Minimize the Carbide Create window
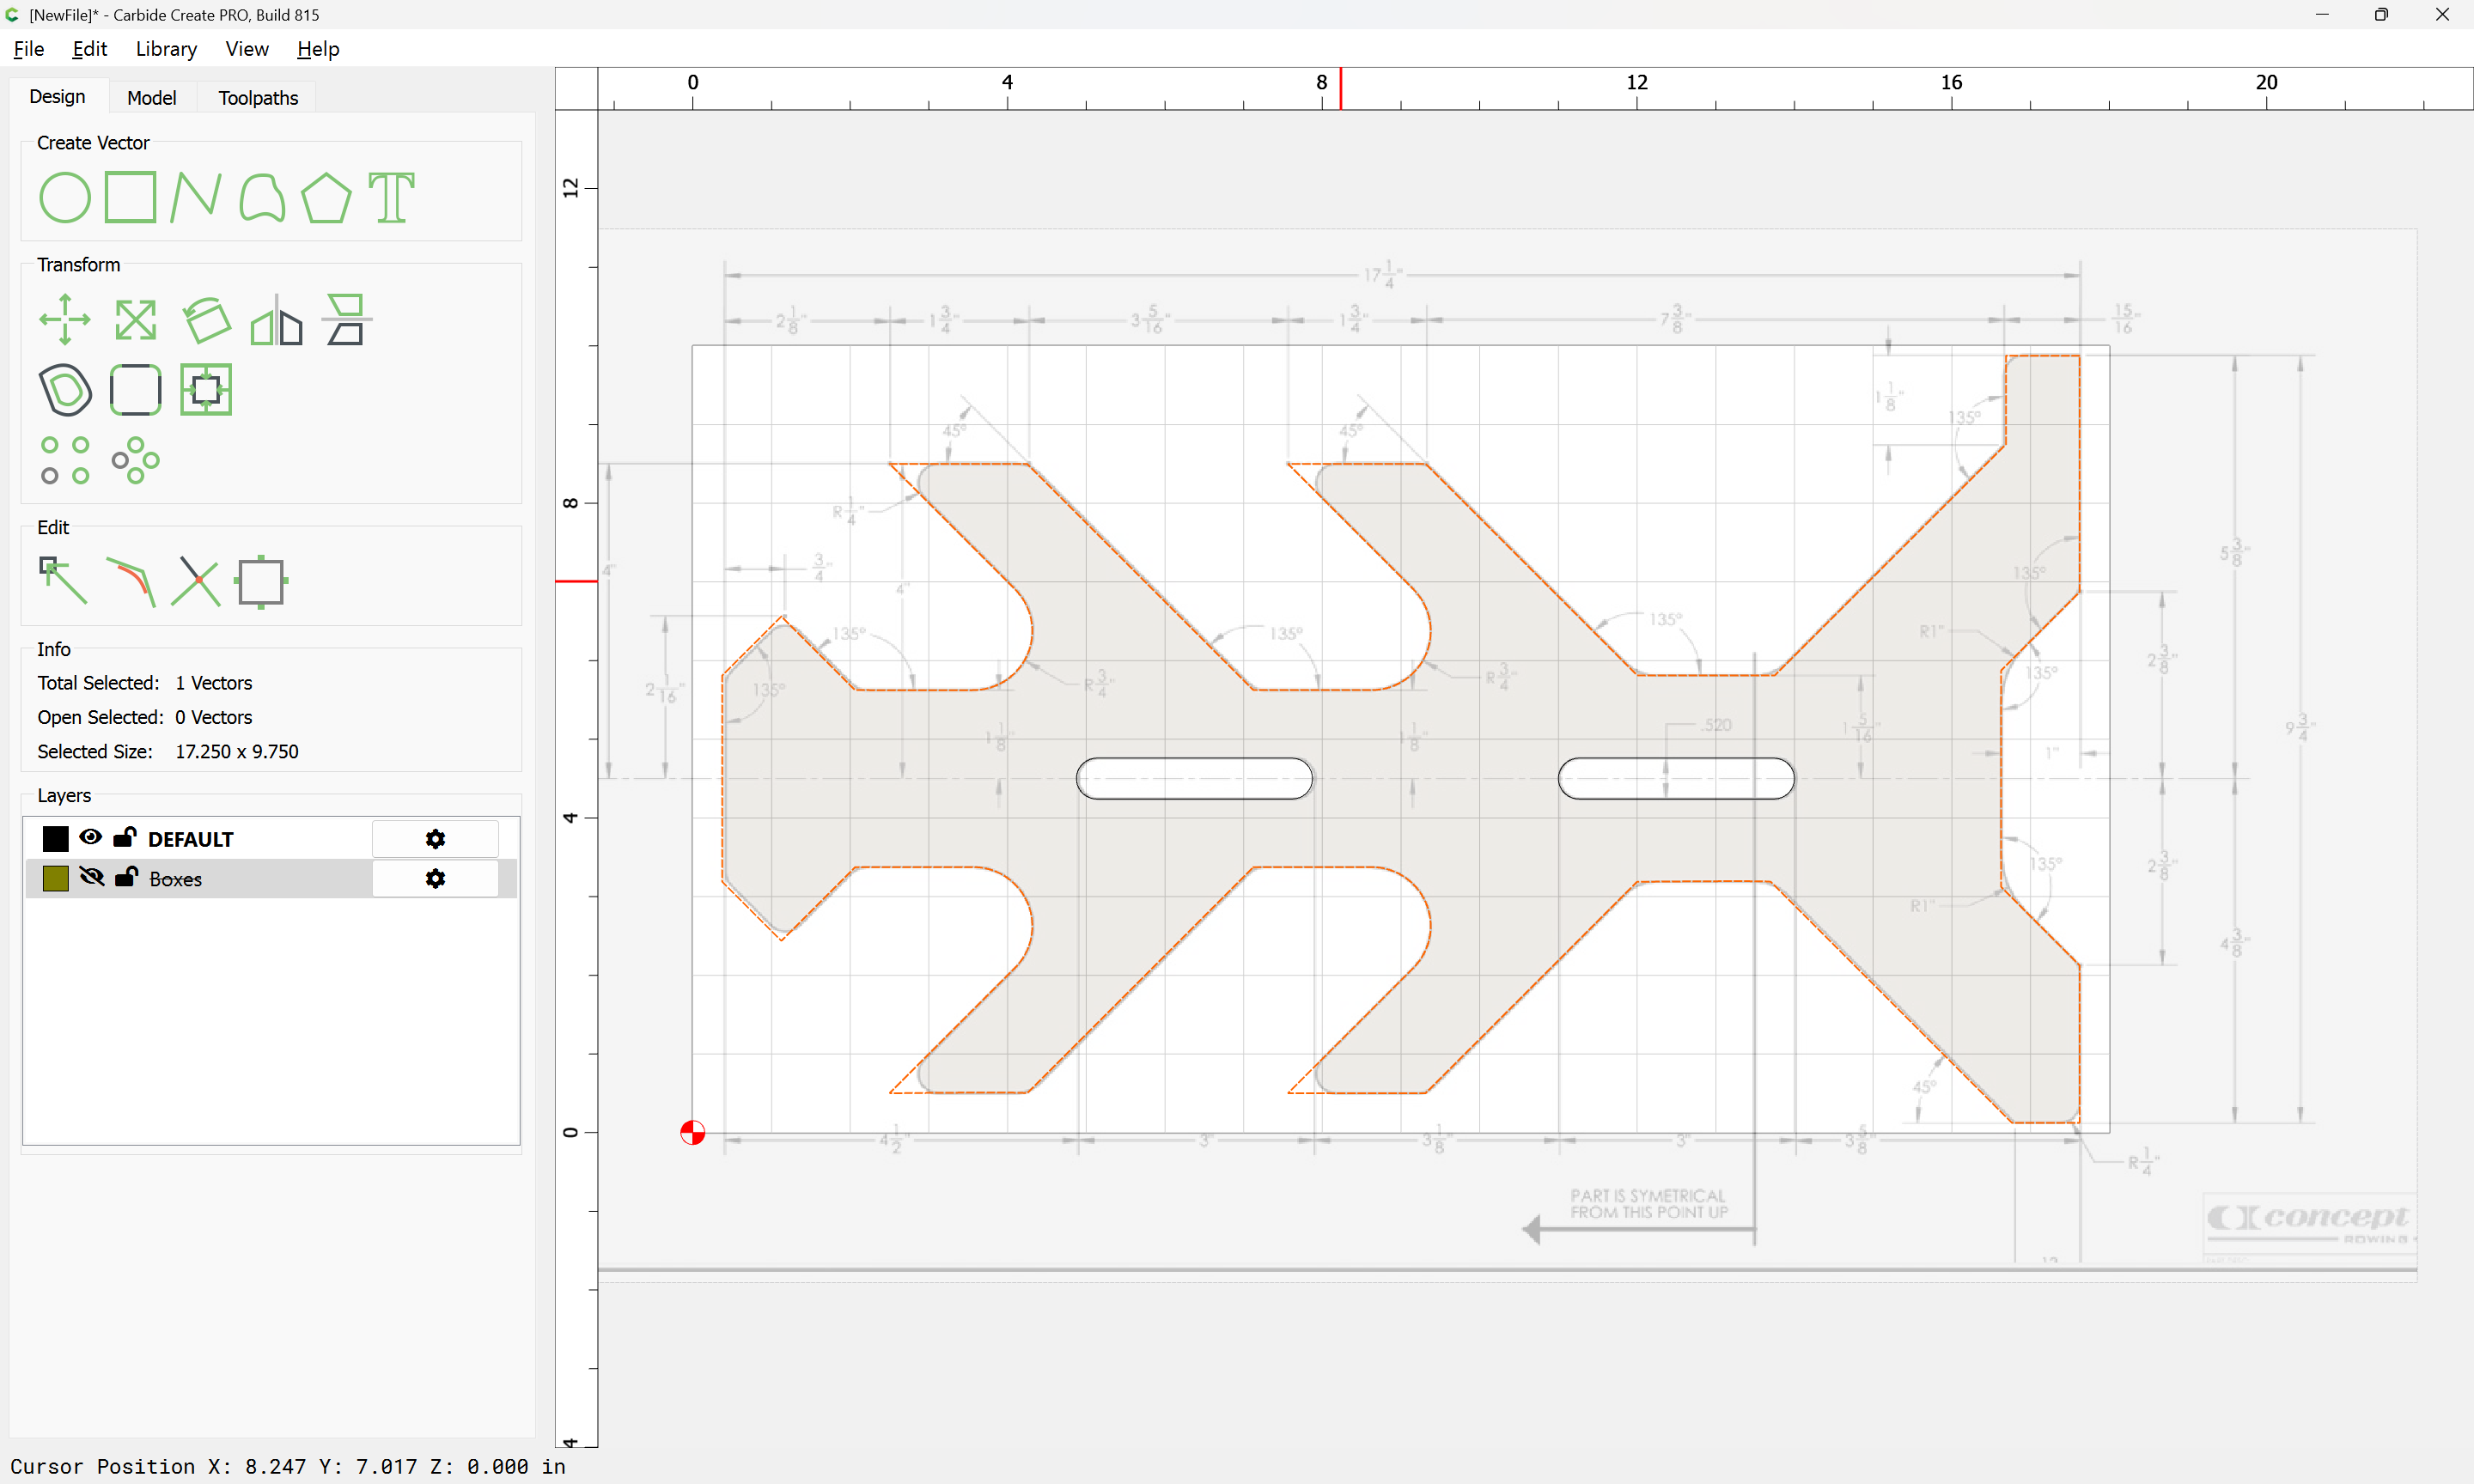This screenshot has height=1484, width=2474. click(x=2322, y=15)
